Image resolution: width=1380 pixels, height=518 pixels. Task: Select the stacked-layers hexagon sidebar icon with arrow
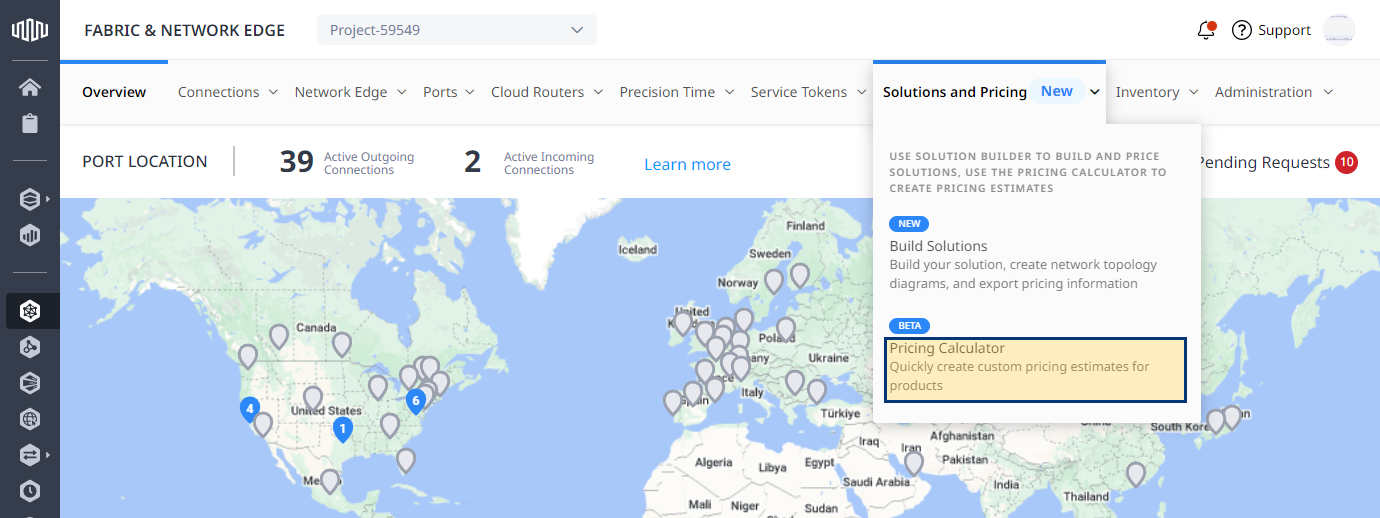tap(30, 199)
